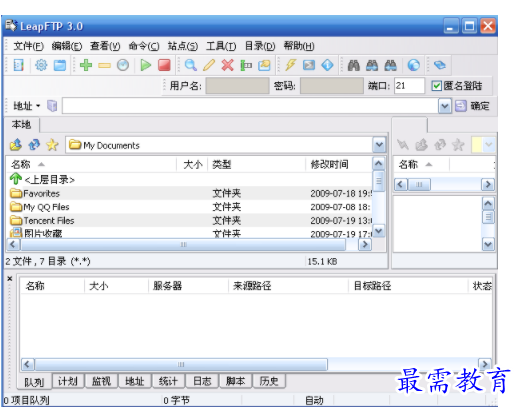Switch to the 脚本 script tab
519x412 pixels.
[x=235, y=381]
